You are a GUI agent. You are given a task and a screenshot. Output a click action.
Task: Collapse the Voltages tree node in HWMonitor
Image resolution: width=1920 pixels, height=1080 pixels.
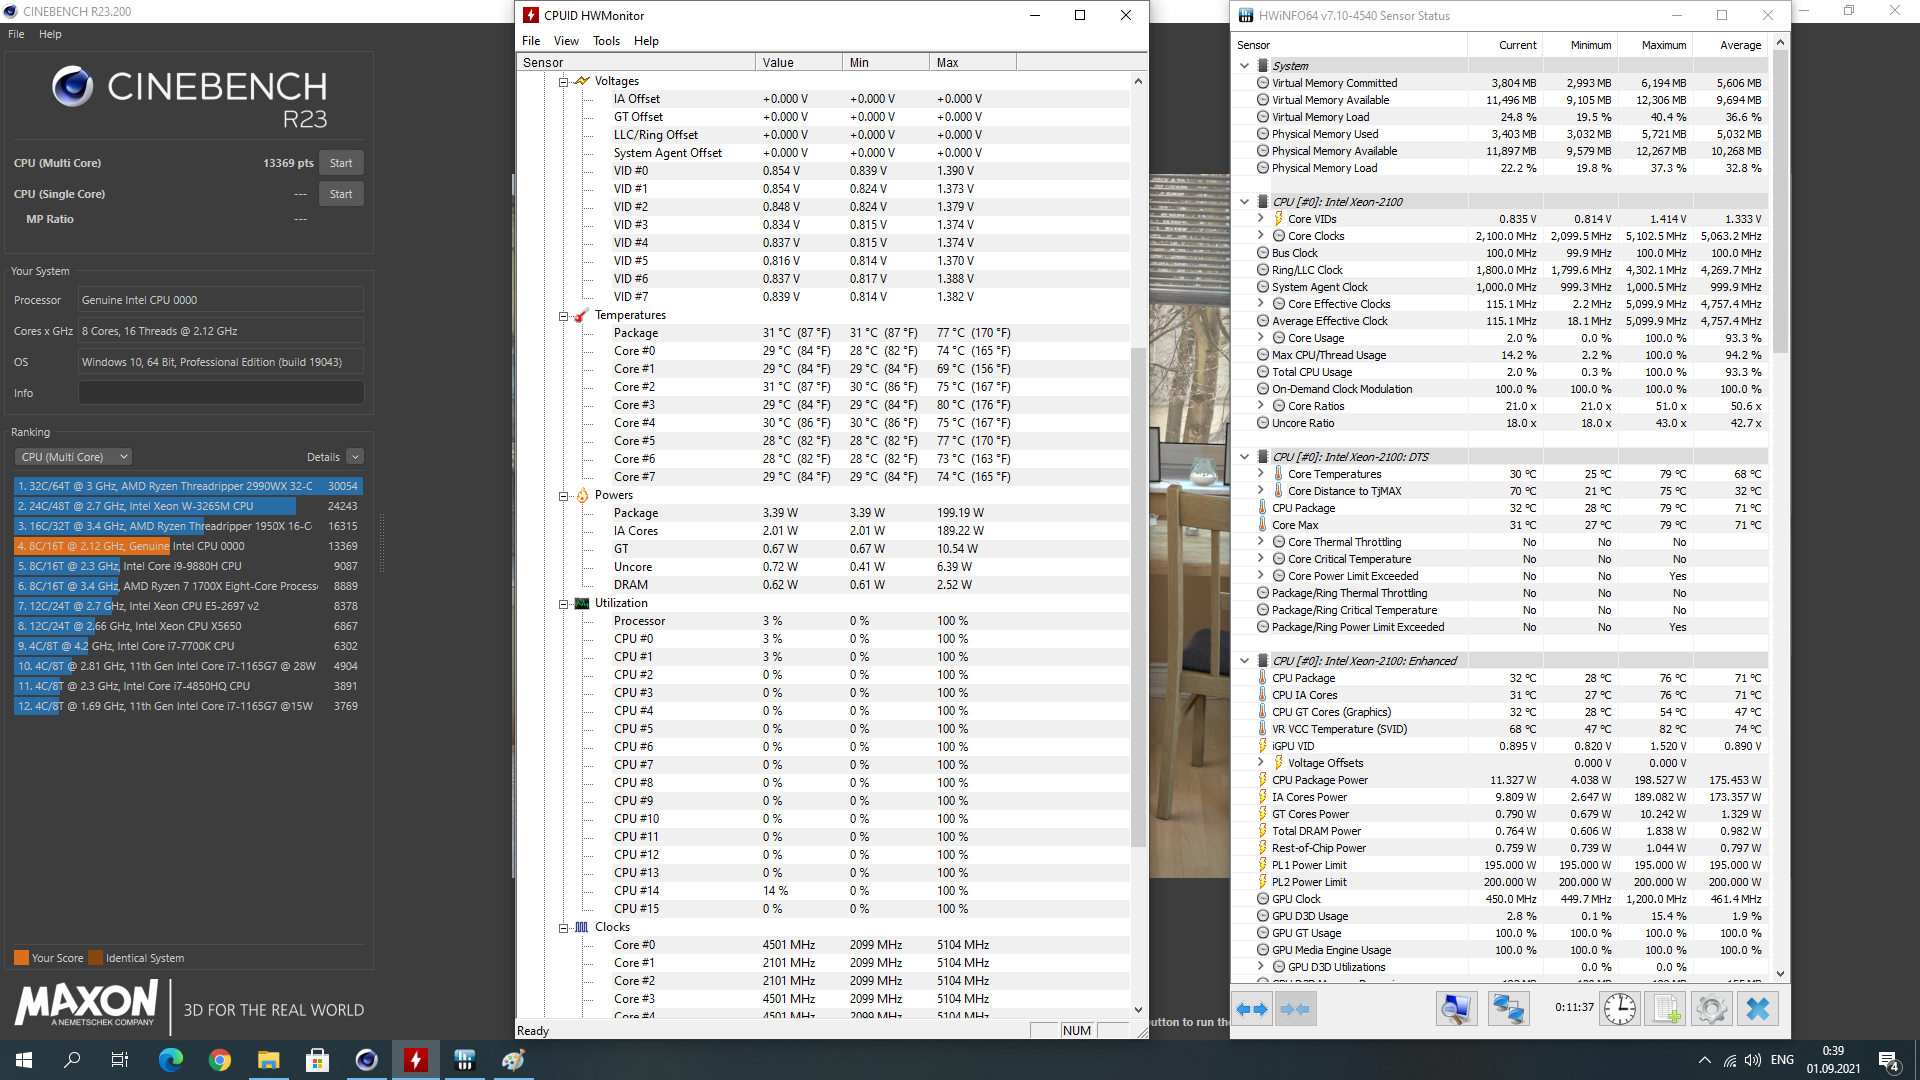(x=563, y=81)
